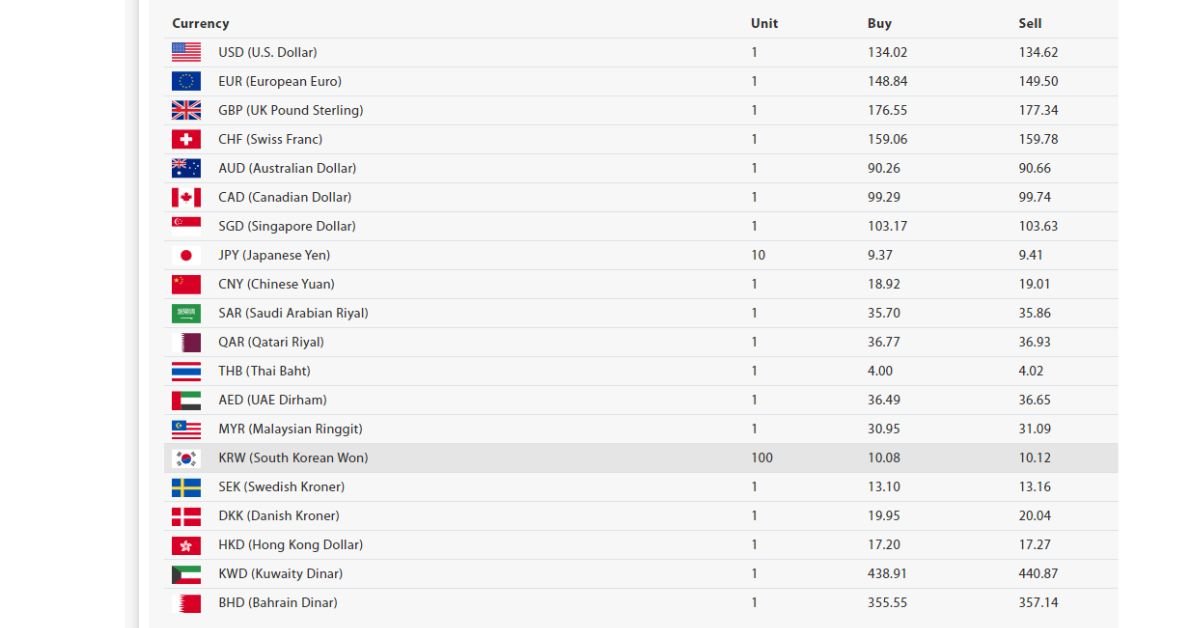Click the KWD sell rate 440.87

(x=1038, y=574)
